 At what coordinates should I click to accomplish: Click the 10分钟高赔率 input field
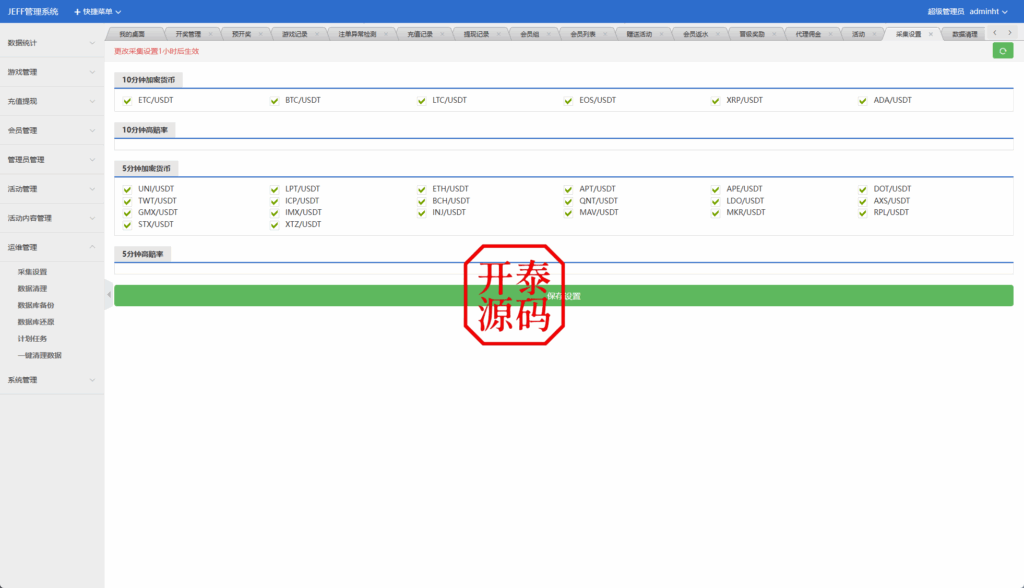(563, 145)
